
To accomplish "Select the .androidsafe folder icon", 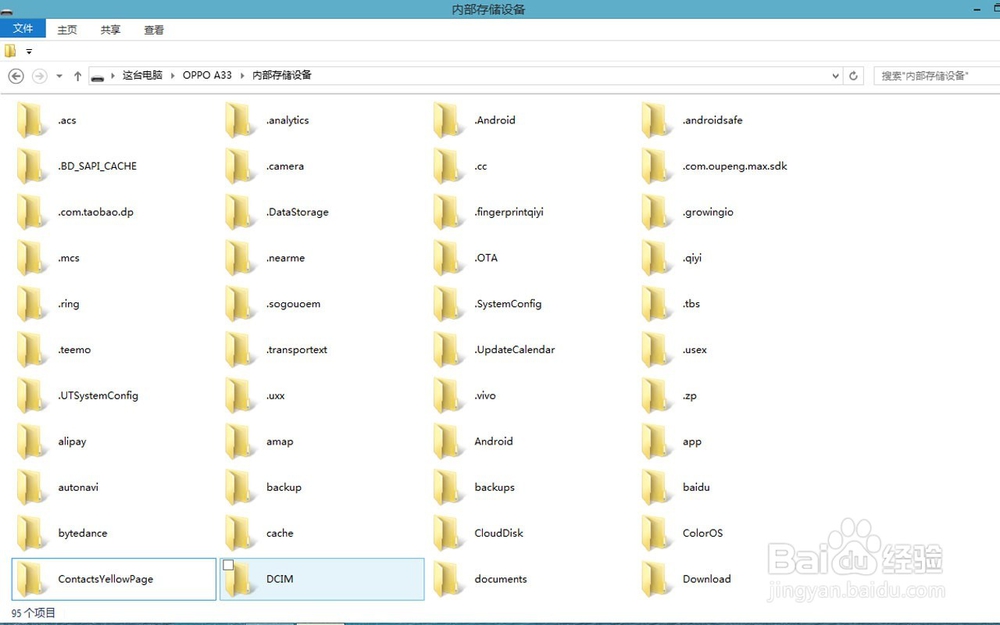I will coord(656,120).
